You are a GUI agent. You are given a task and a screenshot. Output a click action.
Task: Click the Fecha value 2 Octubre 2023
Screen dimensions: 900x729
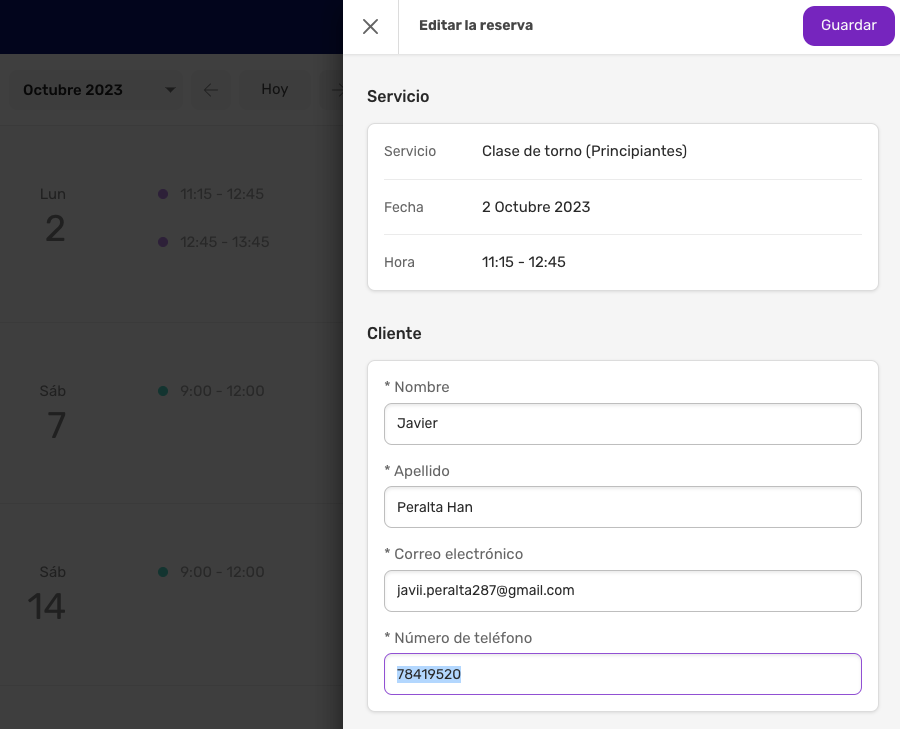coord(536,207)
